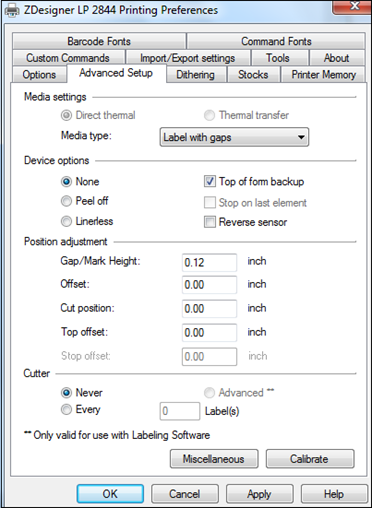Viewport: 372px width, 508px height.
Task: Close the Printing Preferences window
Action: tap(354, 7)
